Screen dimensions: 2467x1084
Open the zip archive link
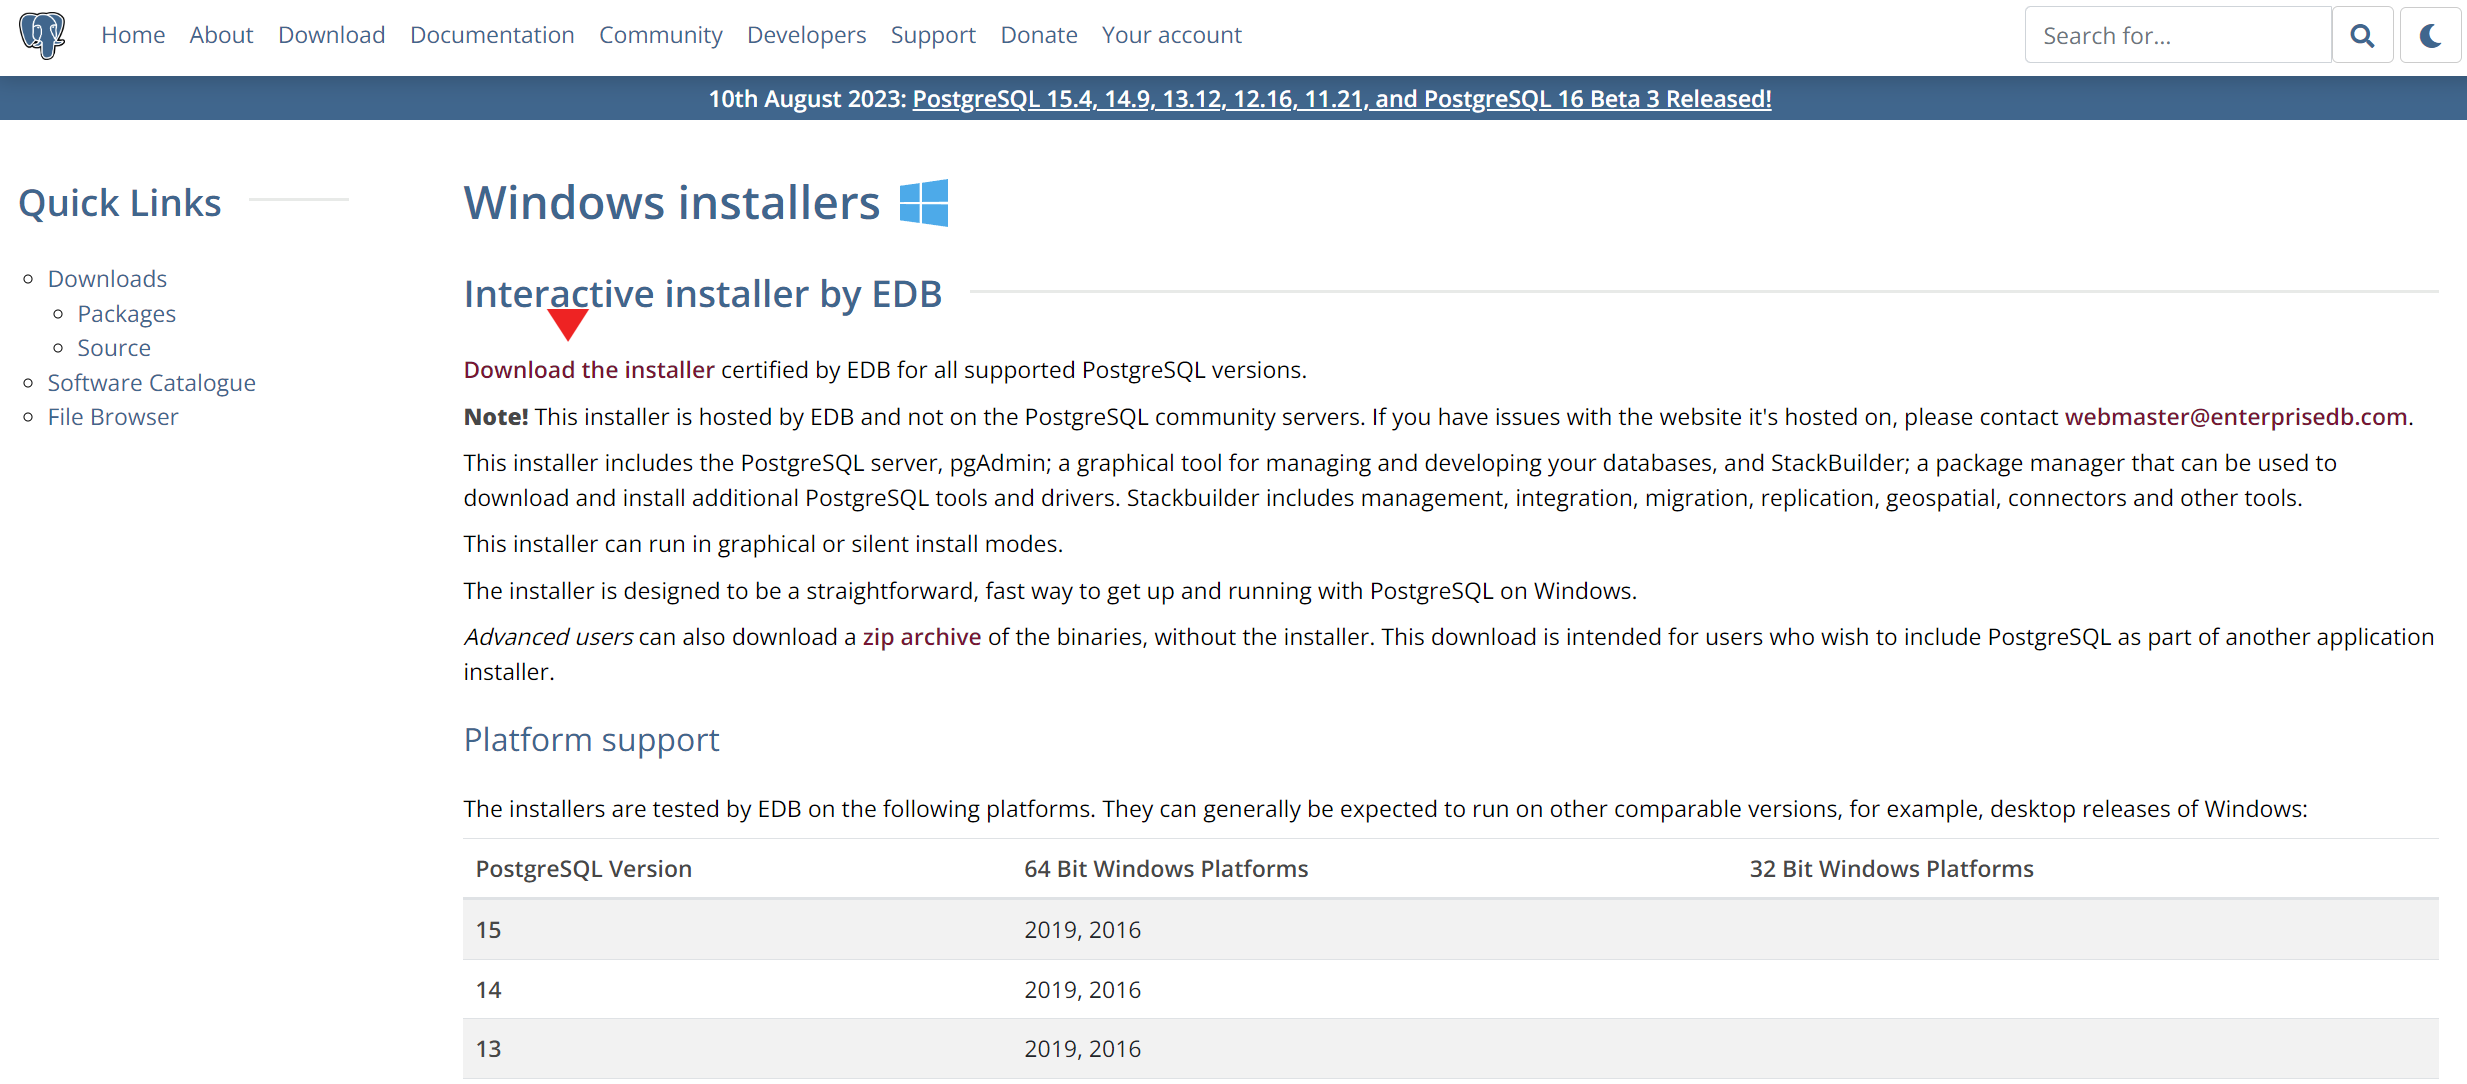point(921,637)
